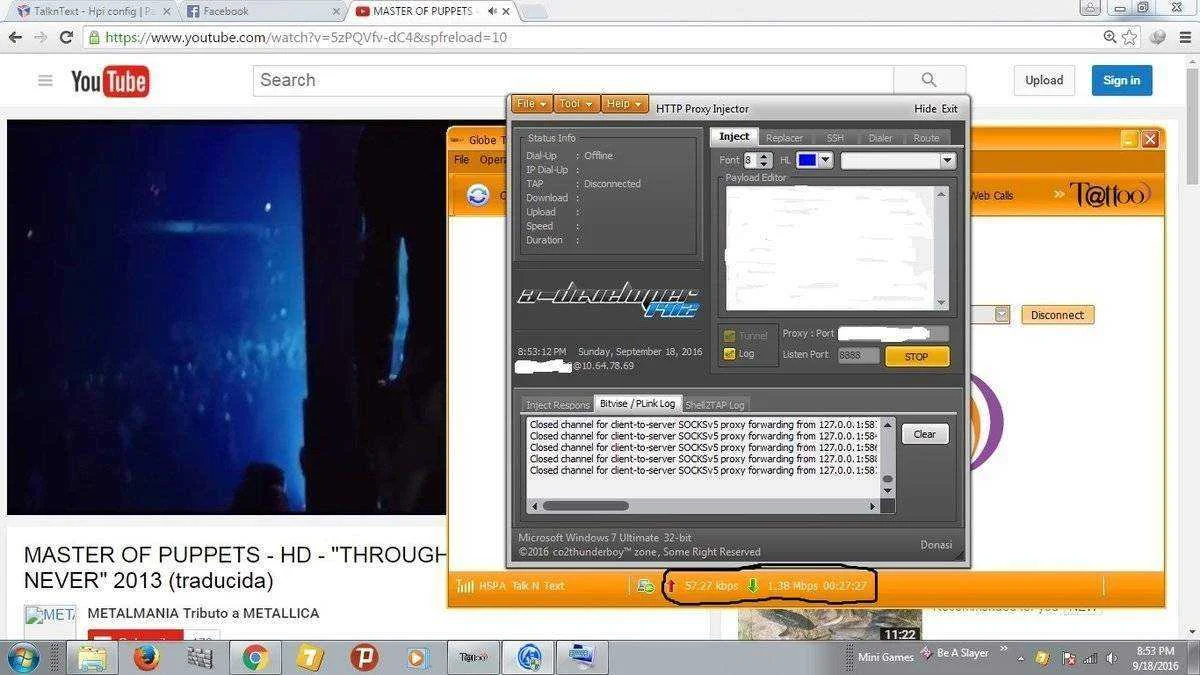The width and height of the screenshot is (1200, 675).
Task: Click the log horizontal scrollbar thumb
Action: [585, 506]
